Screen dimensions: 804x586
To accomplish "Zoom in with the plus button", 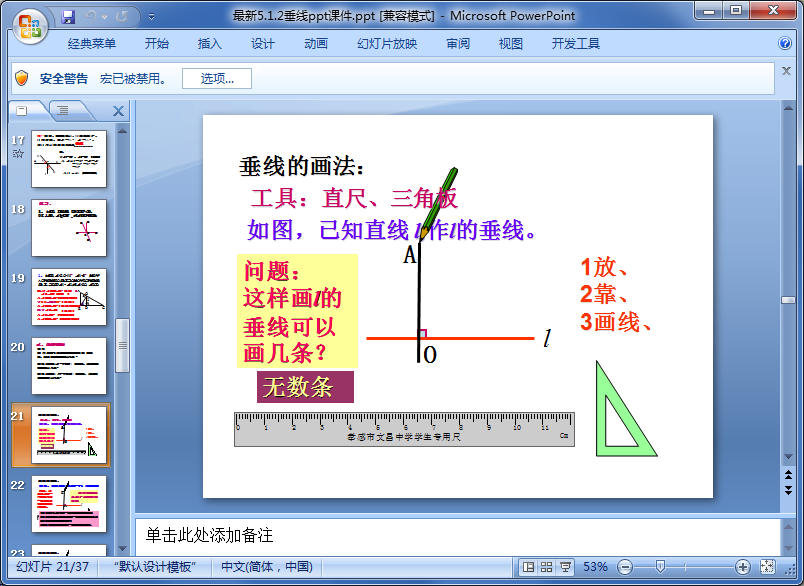I will (742, 567).
